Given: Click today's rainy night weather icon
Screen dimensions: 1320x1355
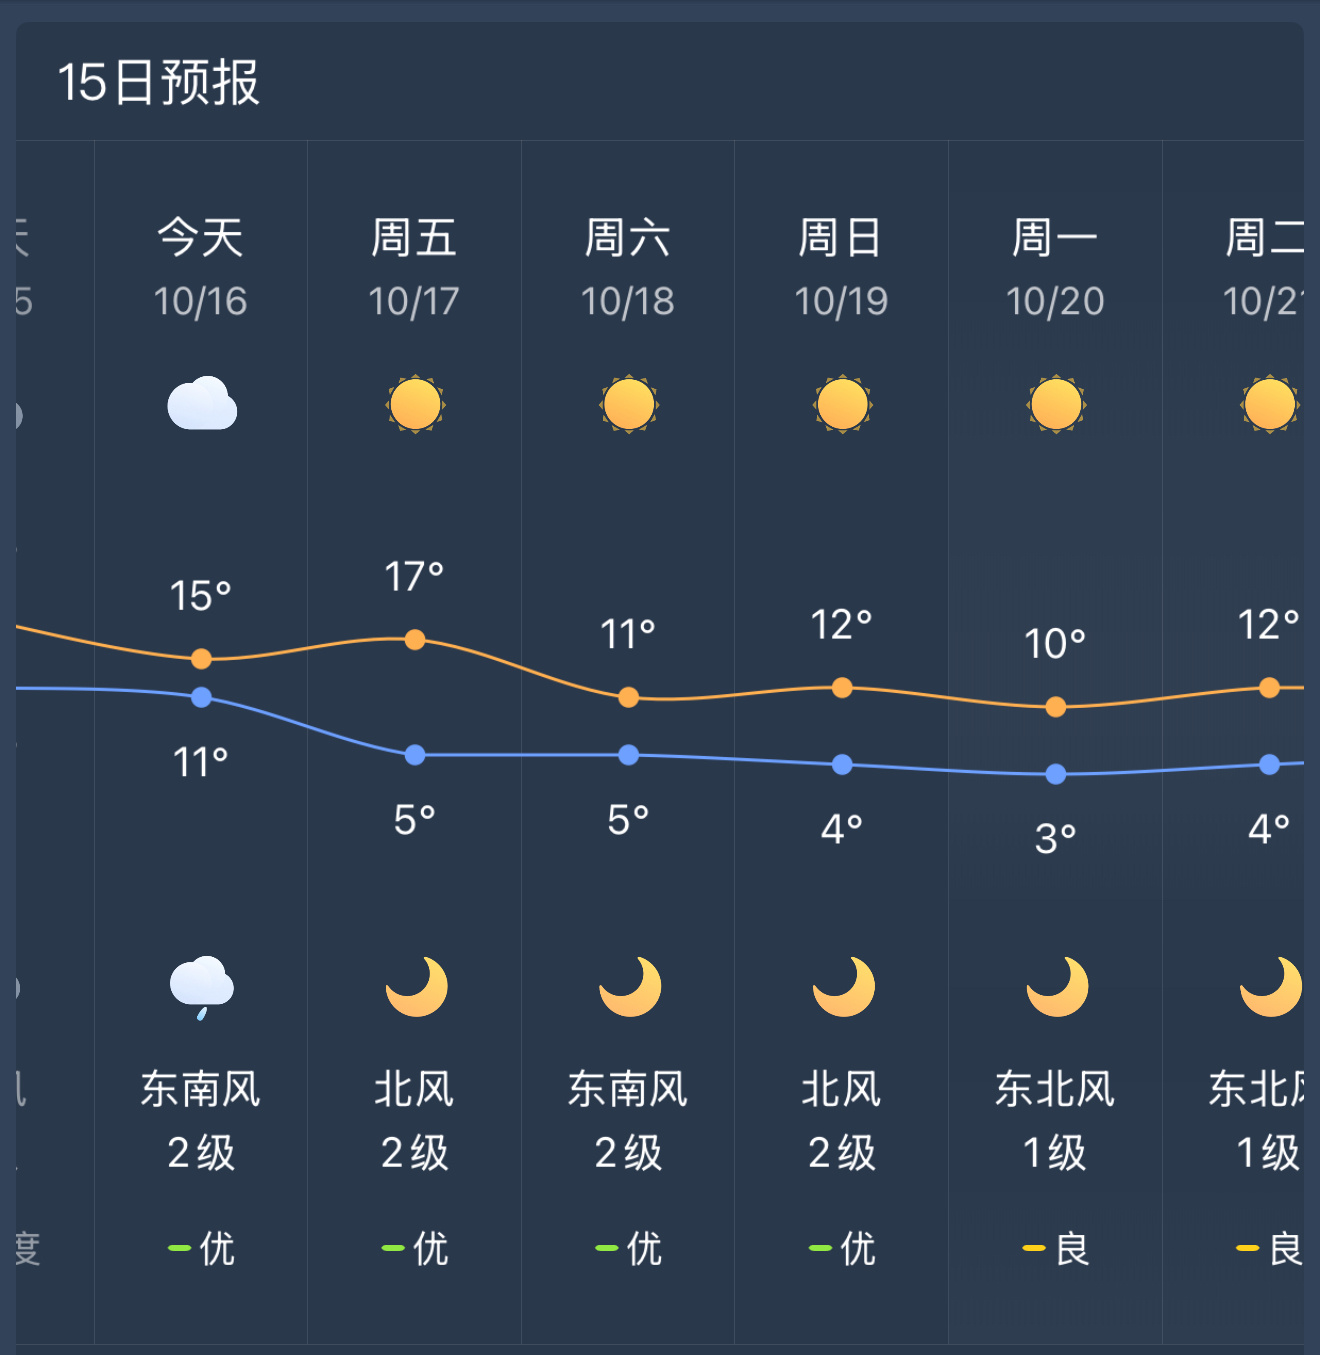Looking at the screenshot, I should tap(202, 988).
